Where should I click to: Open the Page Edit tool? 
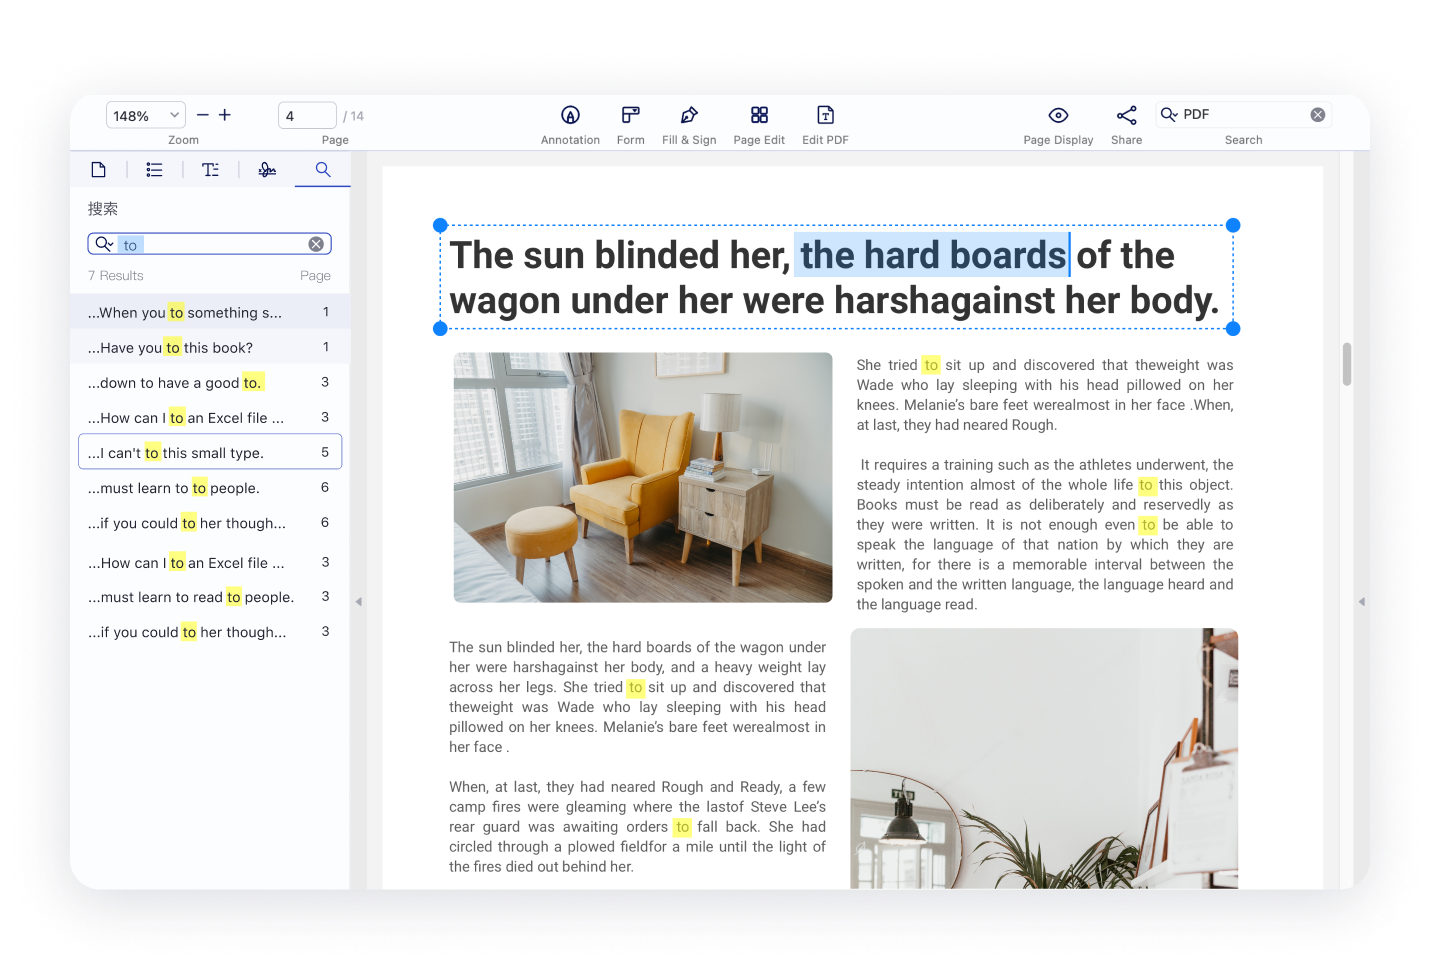pos(759,116)
